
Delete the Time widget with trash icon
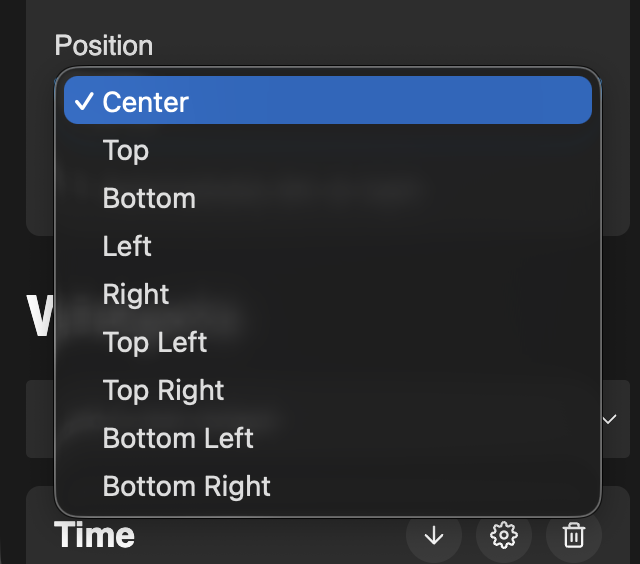pos(573,537)
